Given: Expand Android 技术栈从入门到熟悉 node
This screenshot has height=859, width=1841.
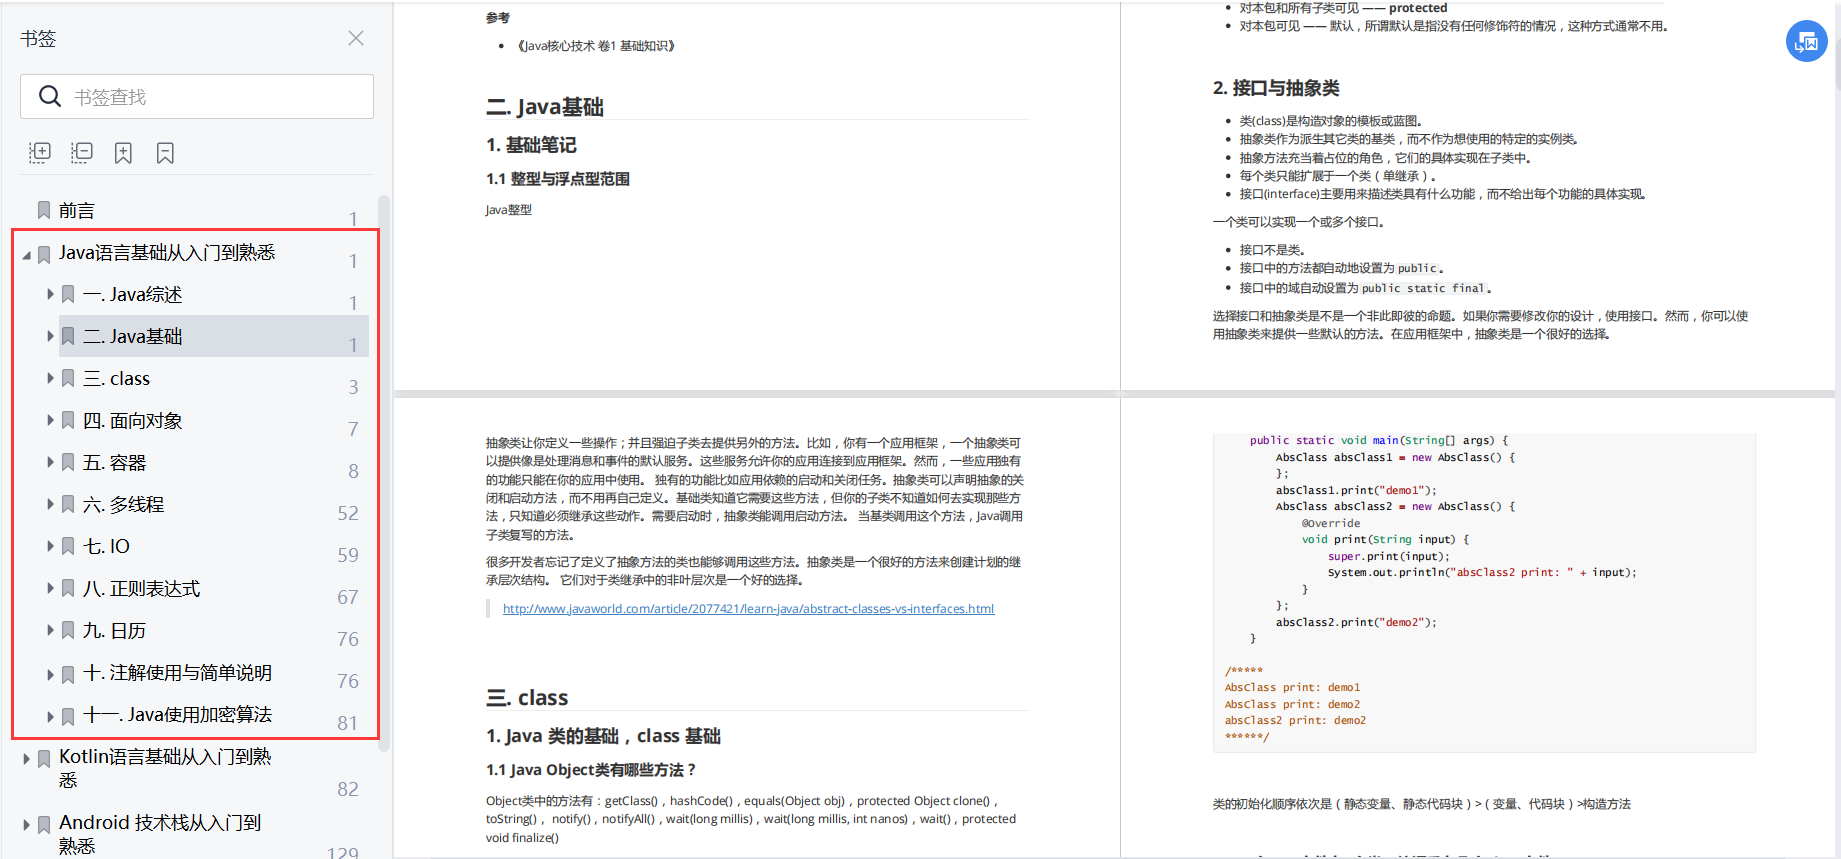Looking at the screenshot, I should click(26, 825).
